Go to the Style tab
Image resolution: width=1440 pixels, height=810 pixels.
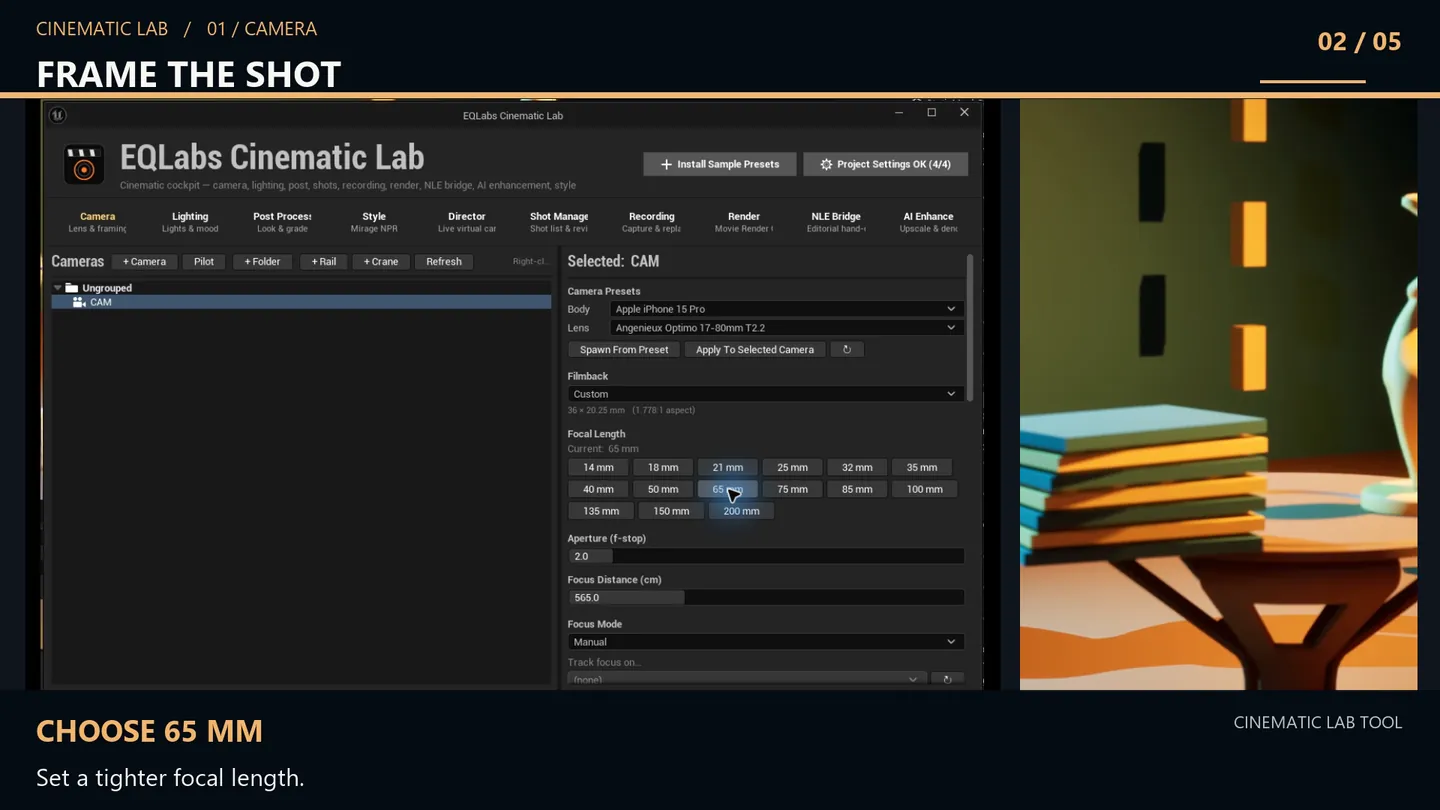pos(374,222)
